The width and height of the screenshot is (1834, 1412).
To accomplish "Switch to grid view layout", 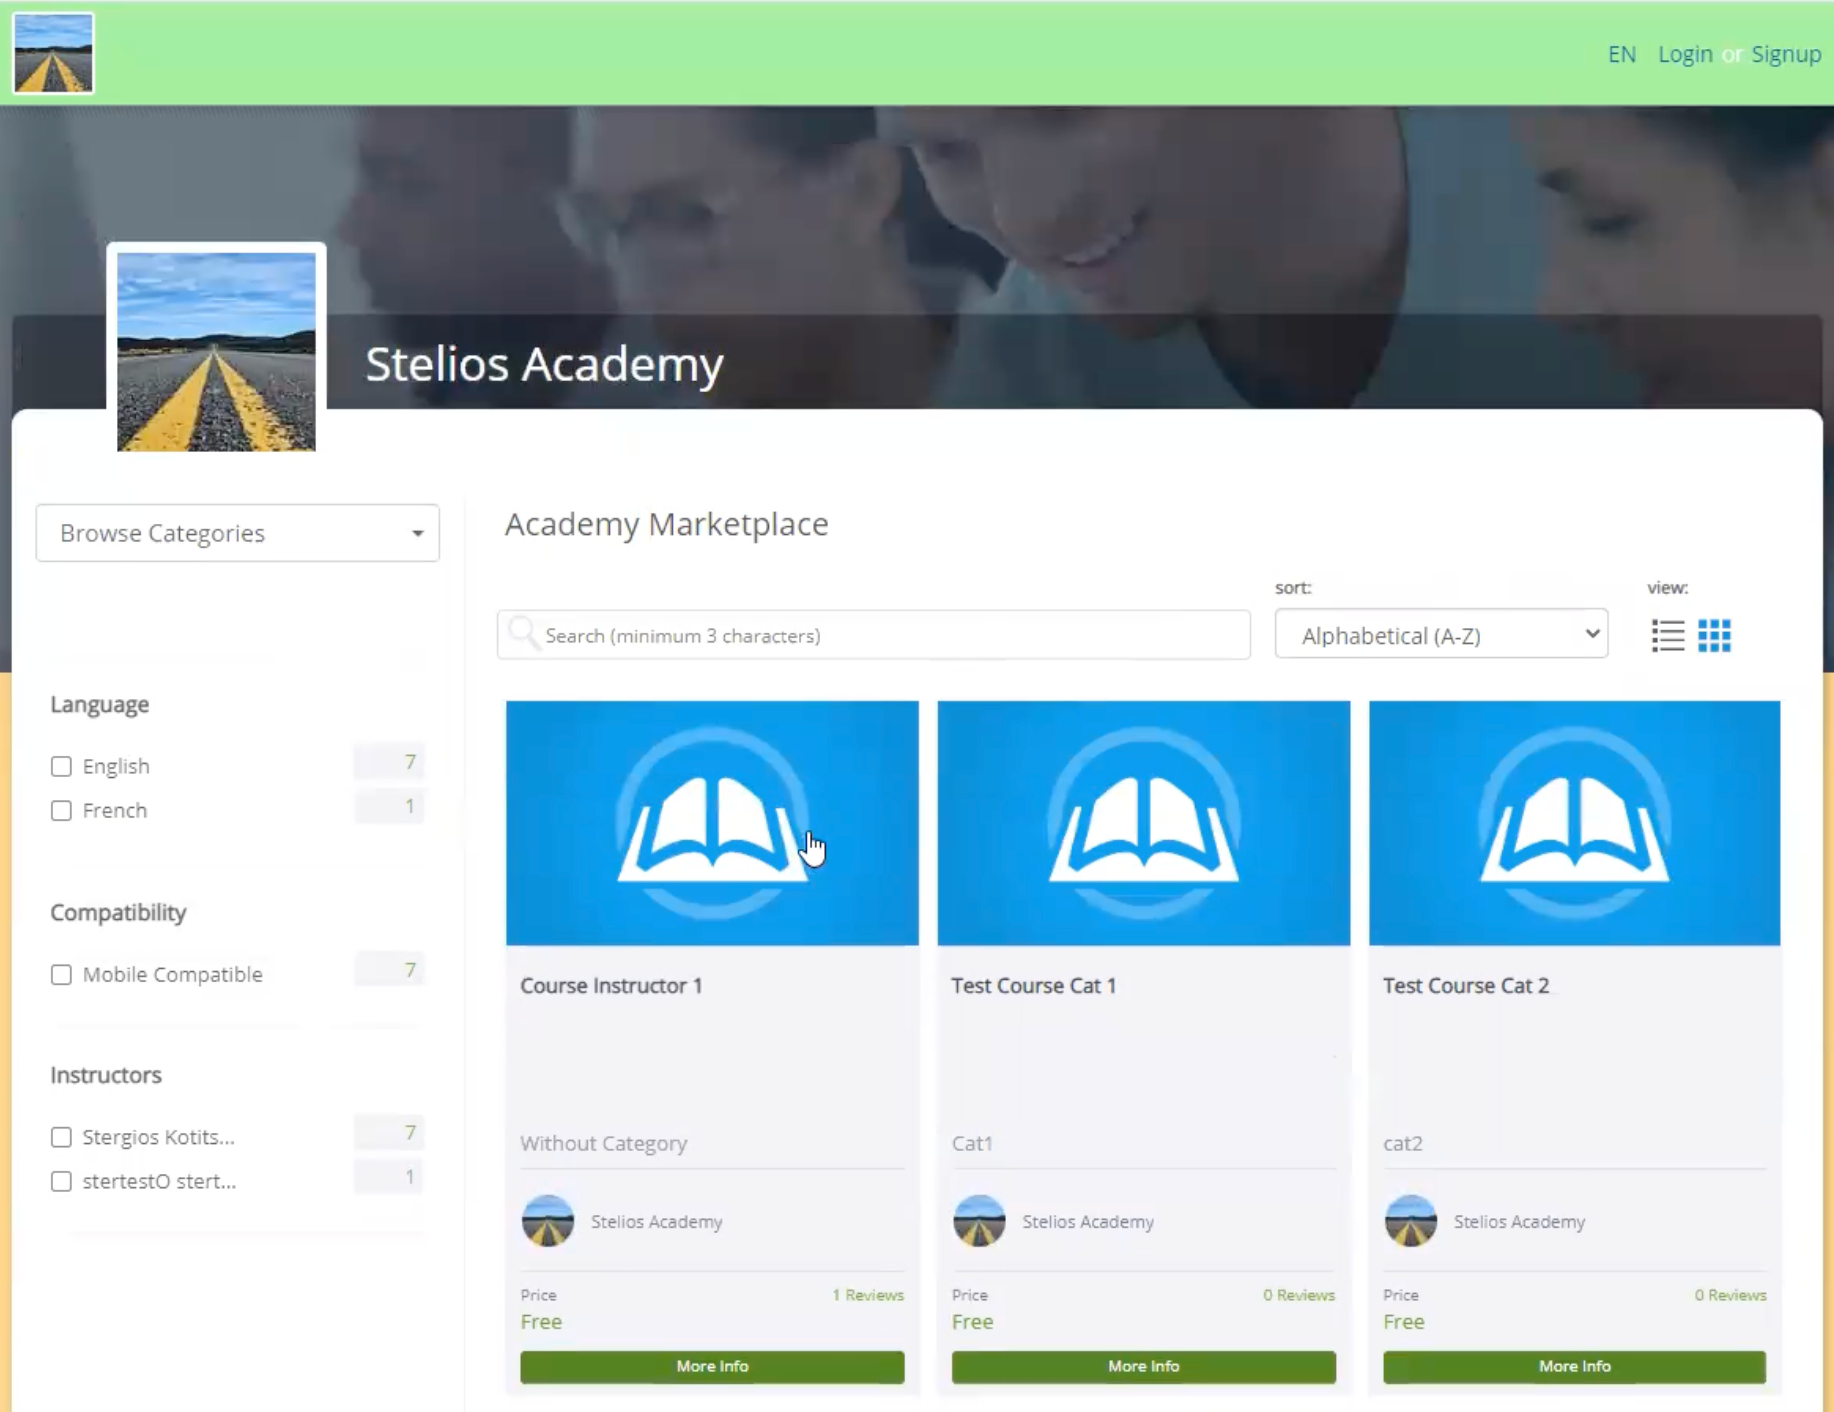I will tap(1714, 635).
